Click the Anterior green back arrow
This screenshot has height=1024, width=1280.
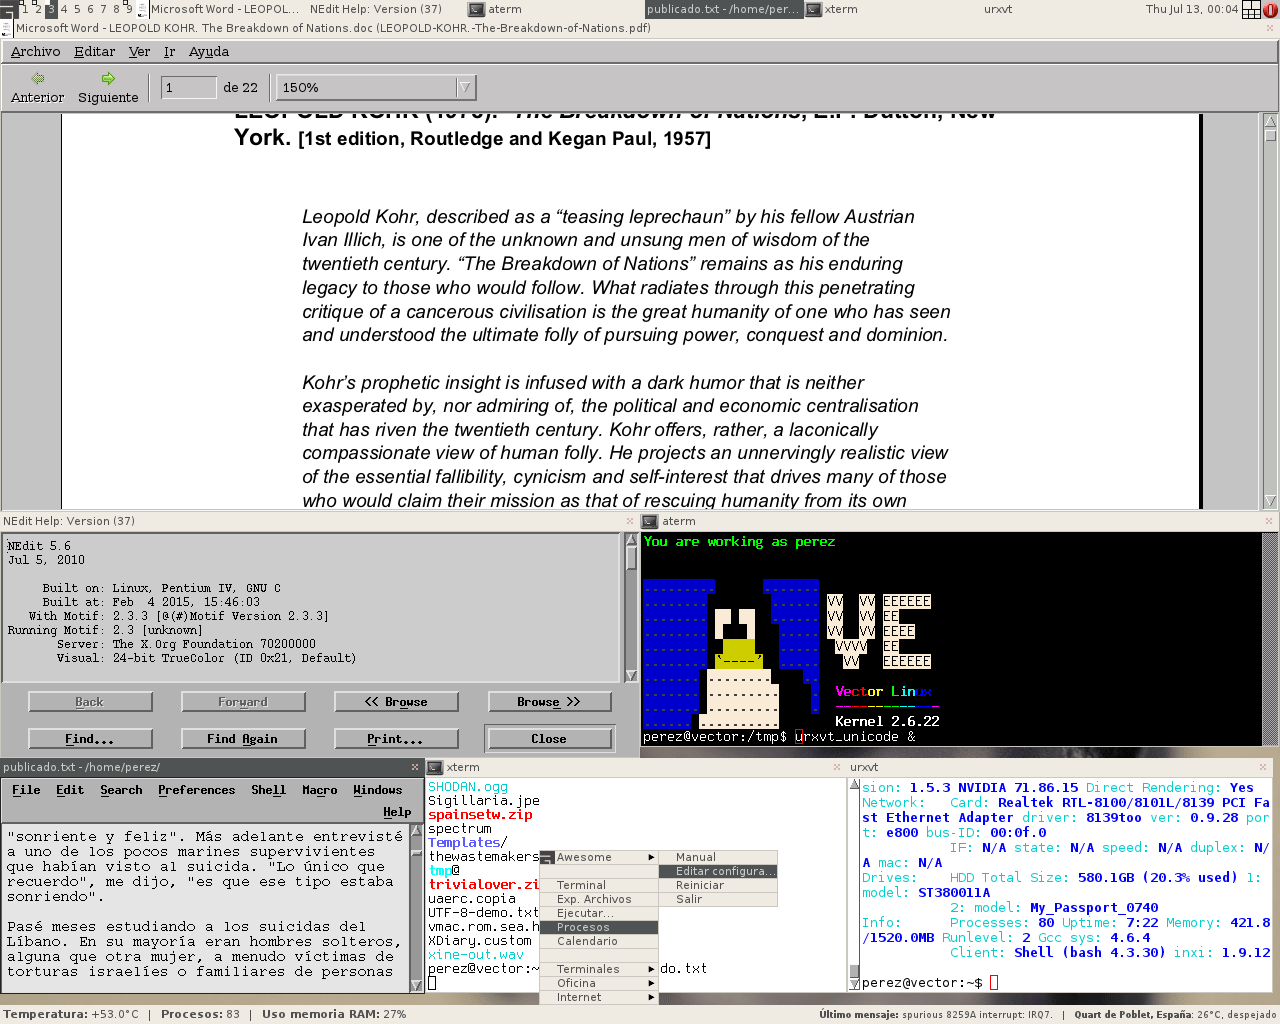38,78
